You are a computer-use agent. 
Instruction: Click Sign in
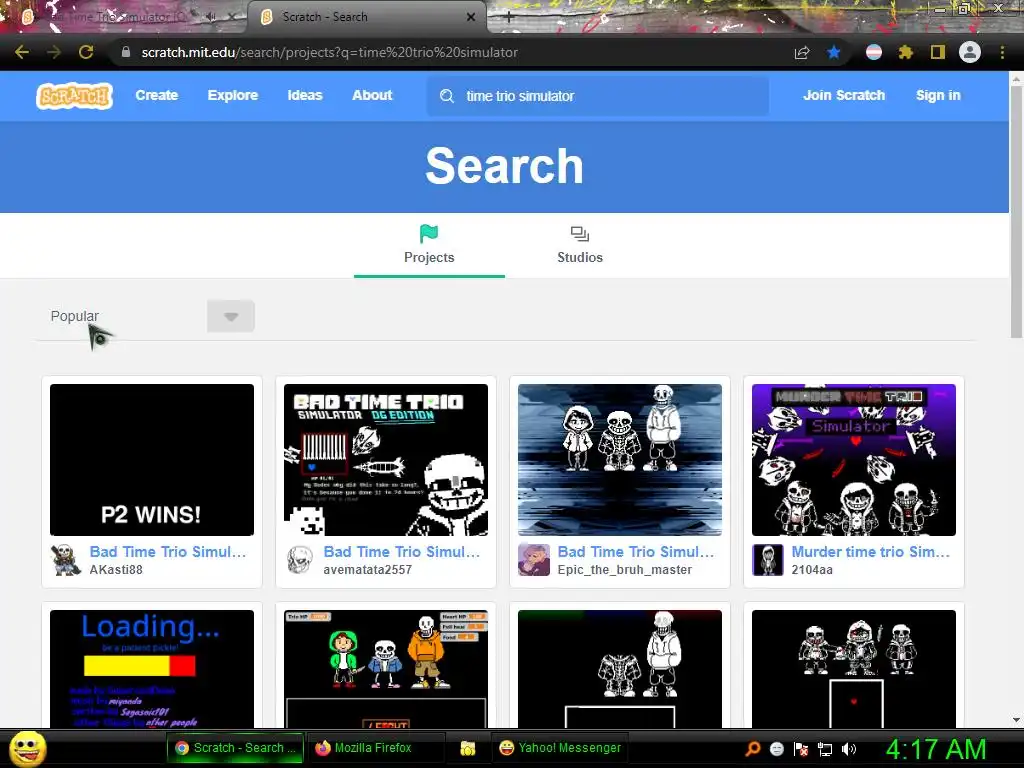(x=938, y=95)
